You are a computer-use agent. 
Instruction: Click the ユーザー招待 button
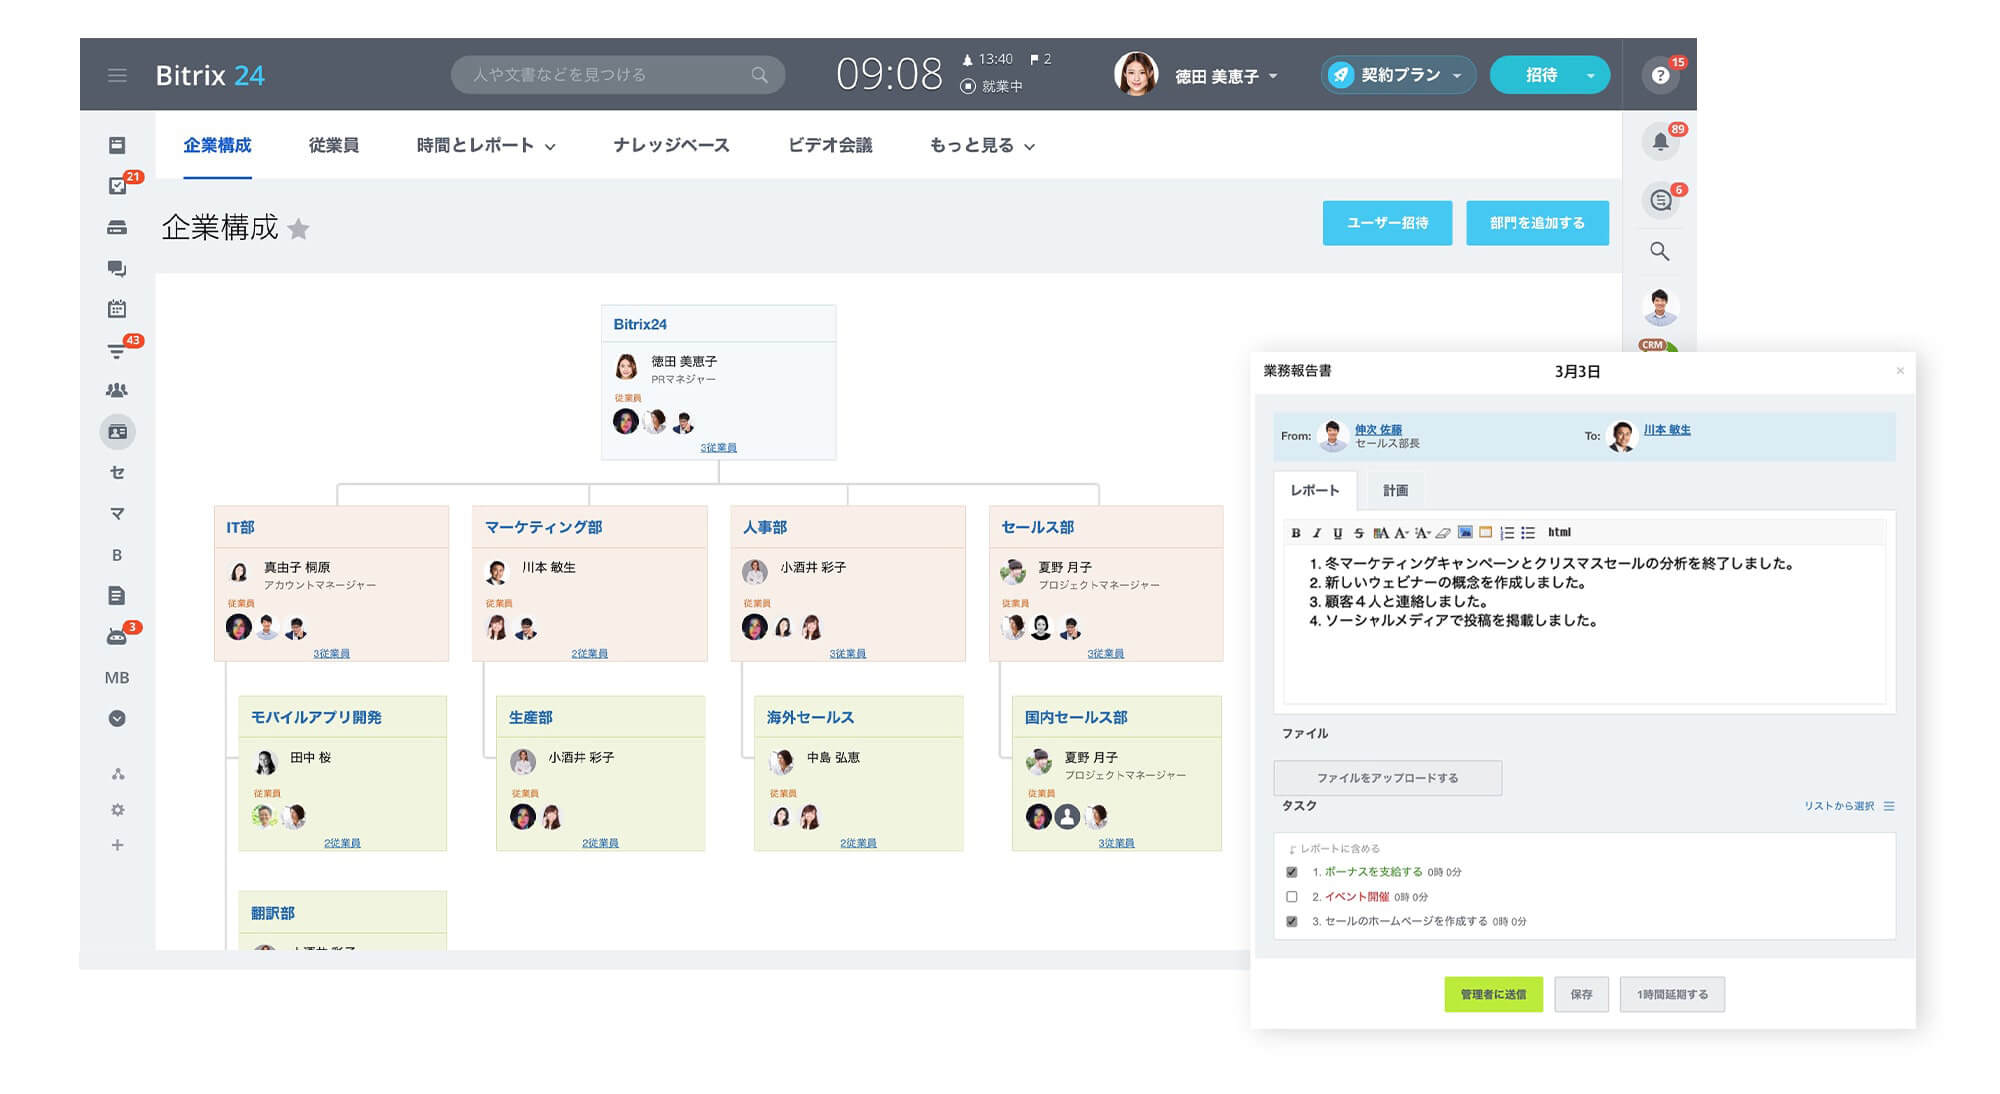pos(1387,223)
